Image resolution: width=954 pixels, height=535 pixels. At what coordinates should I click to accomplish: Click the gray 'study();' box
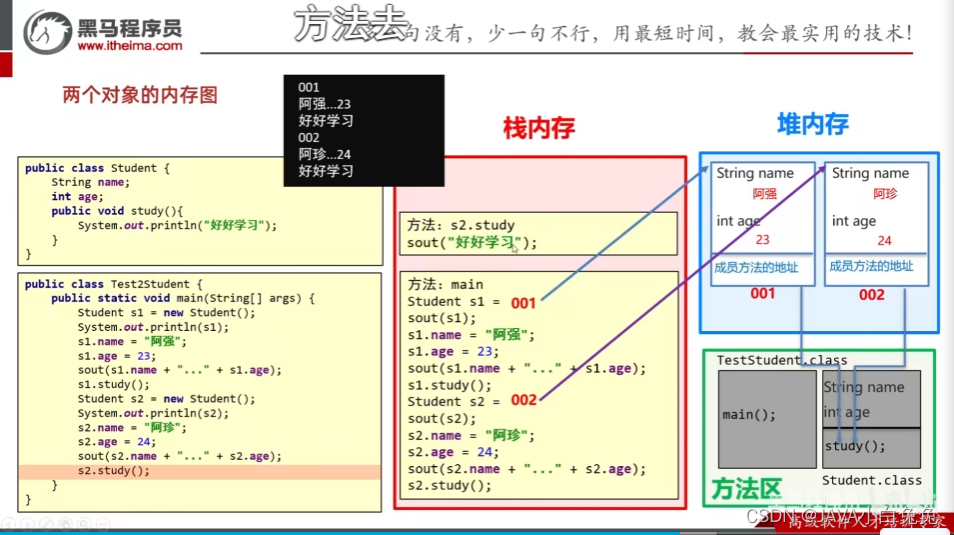(872, 449)
